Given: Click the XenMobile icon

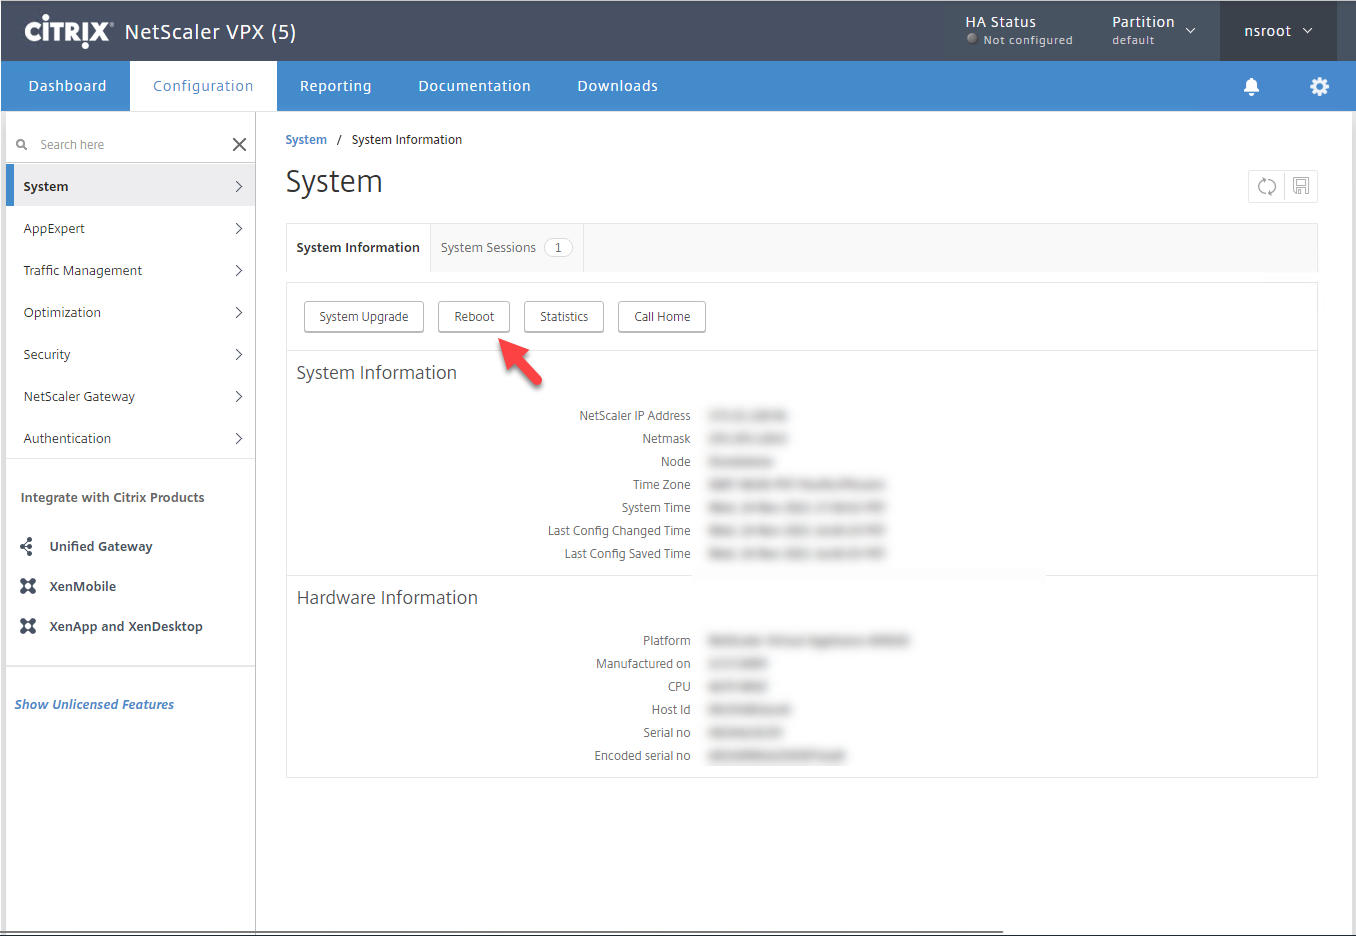Looking at the screenshot, I should tap(28, 586).
